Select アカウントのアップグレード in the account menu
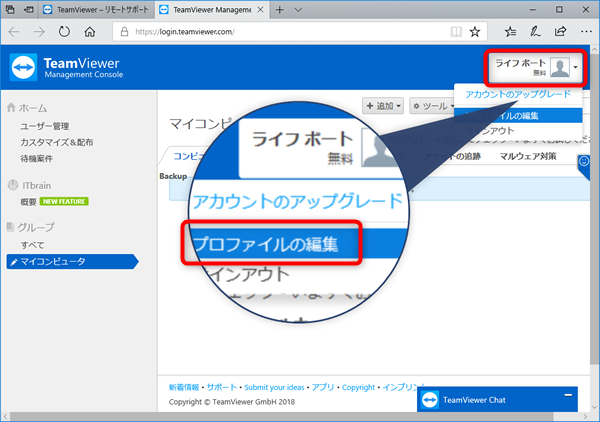 click(x=518, y=95)
